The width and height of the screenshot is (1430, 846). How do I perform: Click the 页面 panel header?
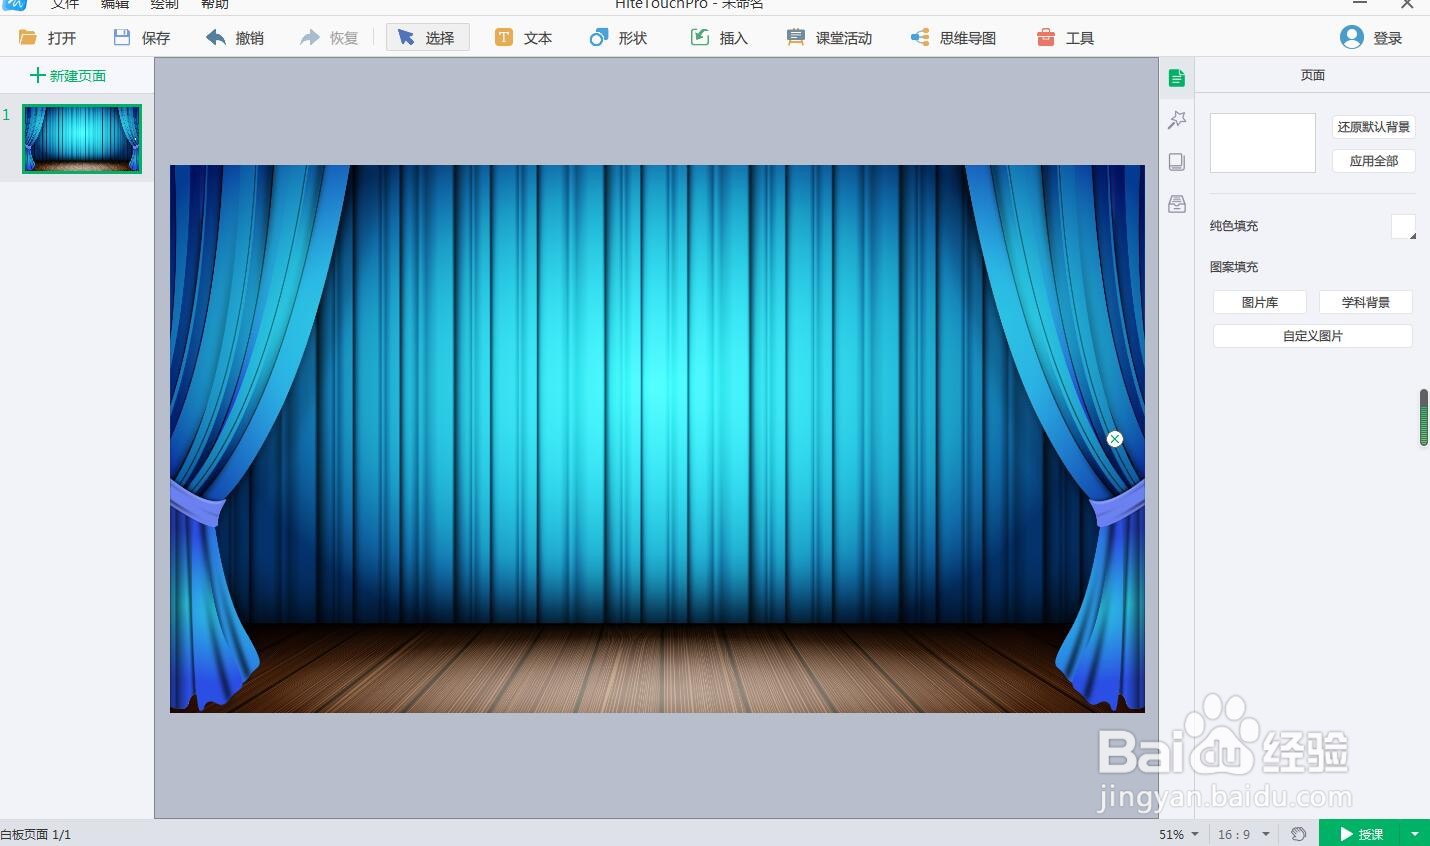click(x=1313, y=75)
